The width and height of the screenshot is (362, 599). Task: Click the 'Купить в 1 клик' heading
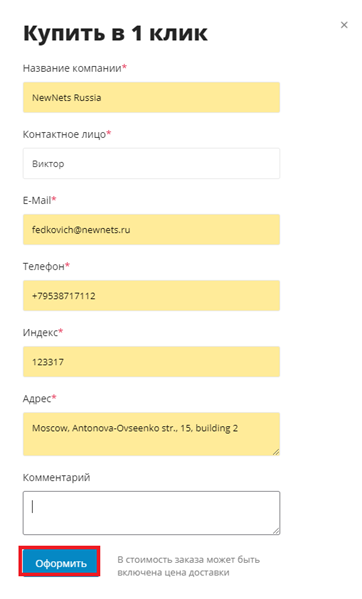click(115, 33)
